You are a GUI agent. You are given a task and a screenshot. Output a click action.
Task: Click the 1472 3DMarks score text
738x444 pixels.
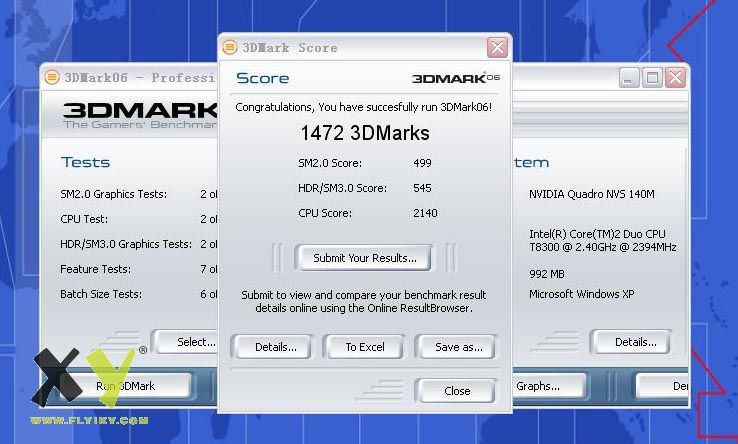point(365,133)
